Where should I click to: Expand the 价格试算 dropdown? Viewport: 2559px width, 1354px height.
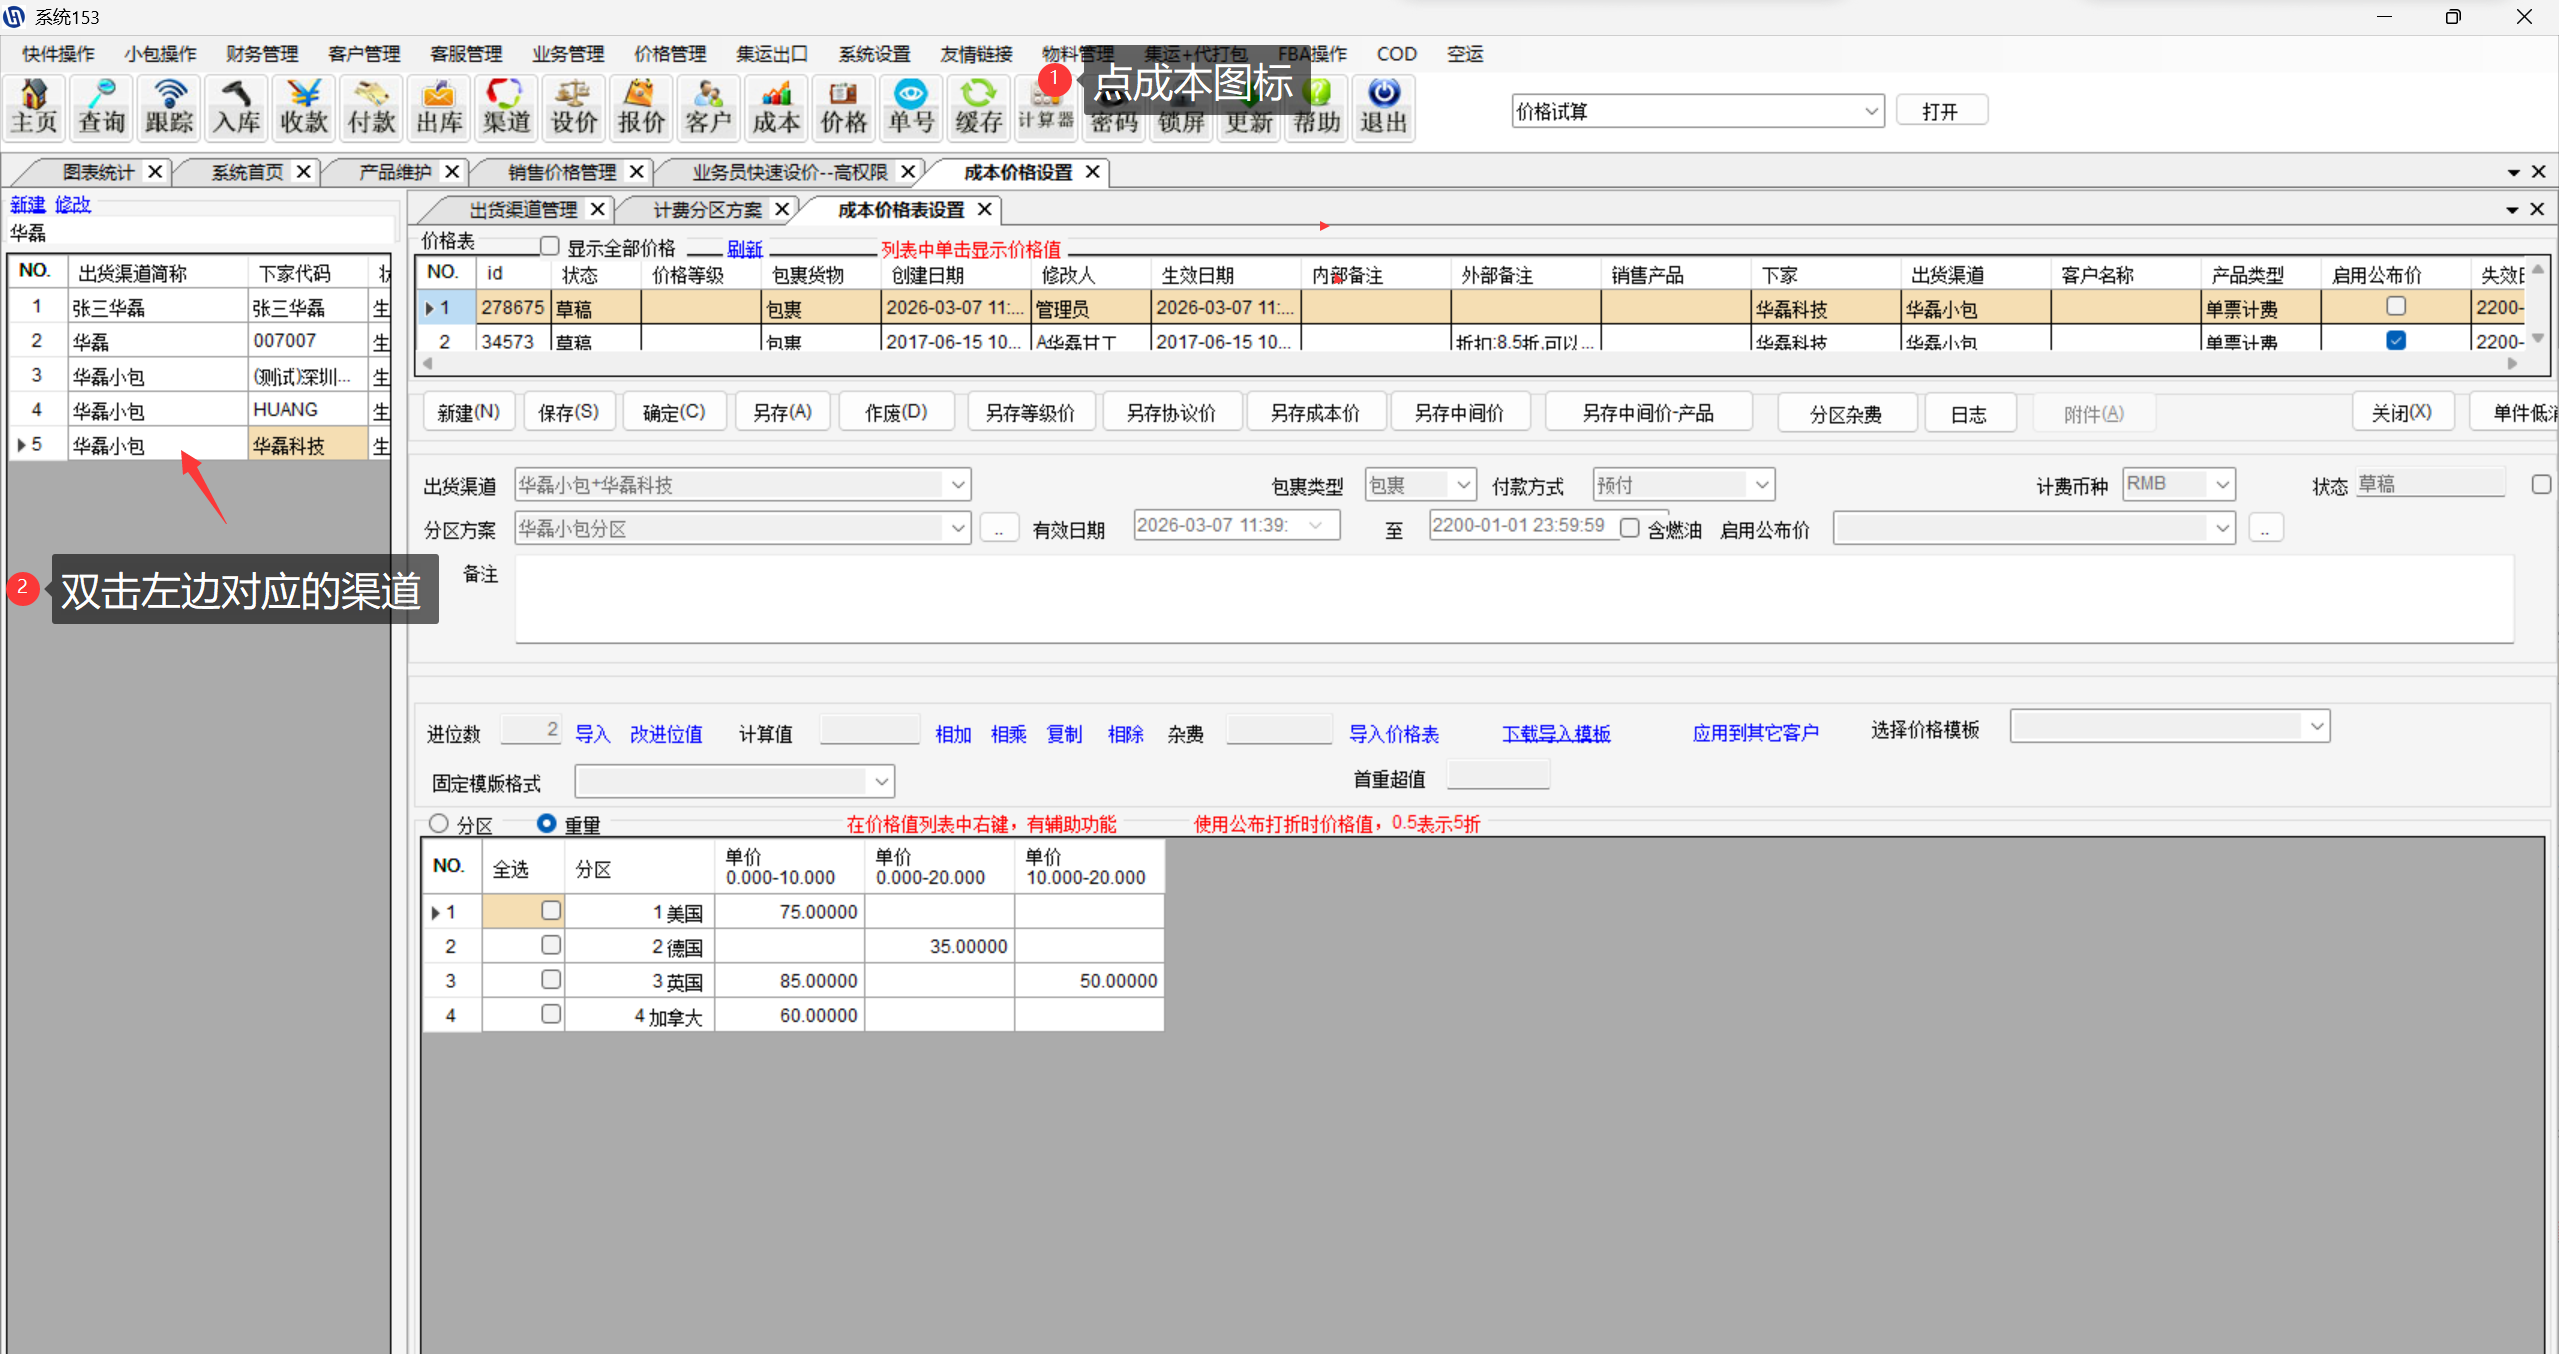click(1871, 111)
